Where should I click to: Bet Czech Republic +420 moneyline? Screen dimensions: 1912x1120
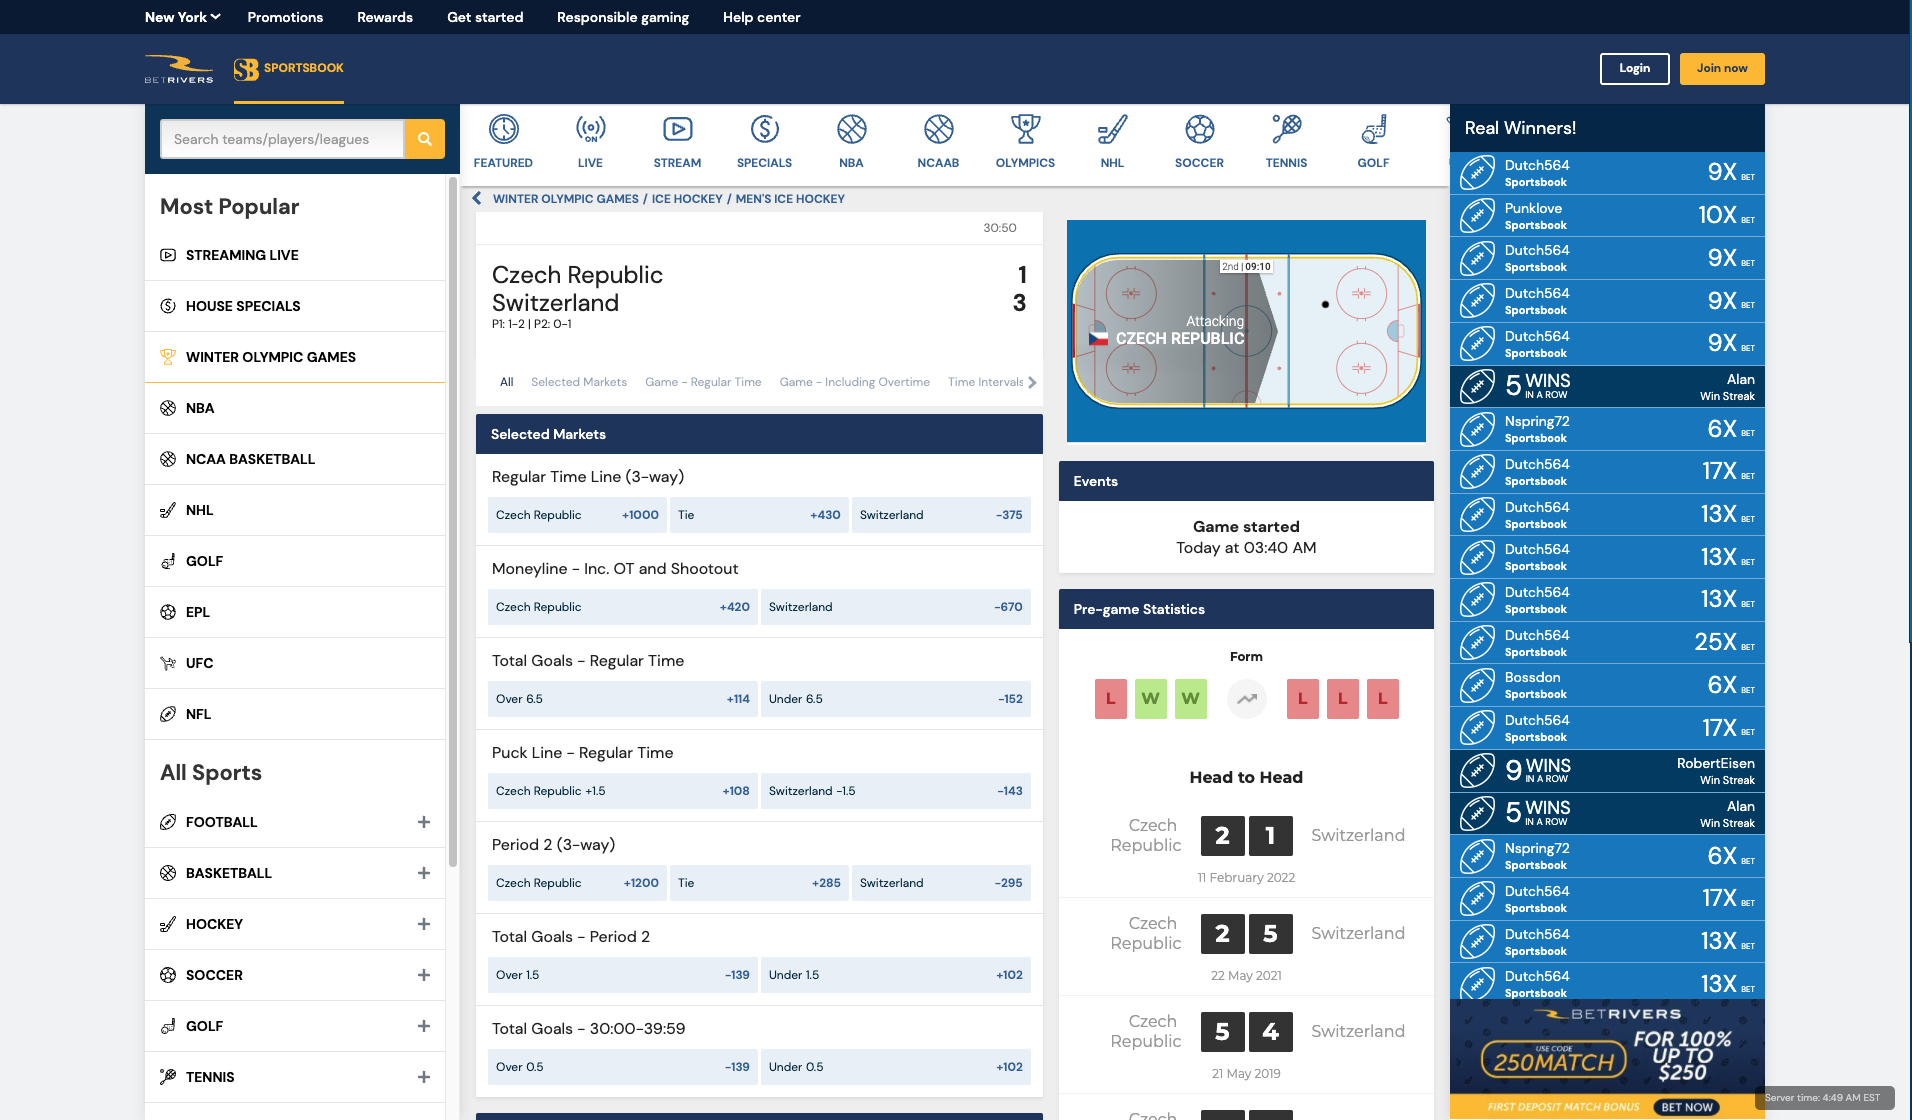pyautogui.click(x=623, y=607)
